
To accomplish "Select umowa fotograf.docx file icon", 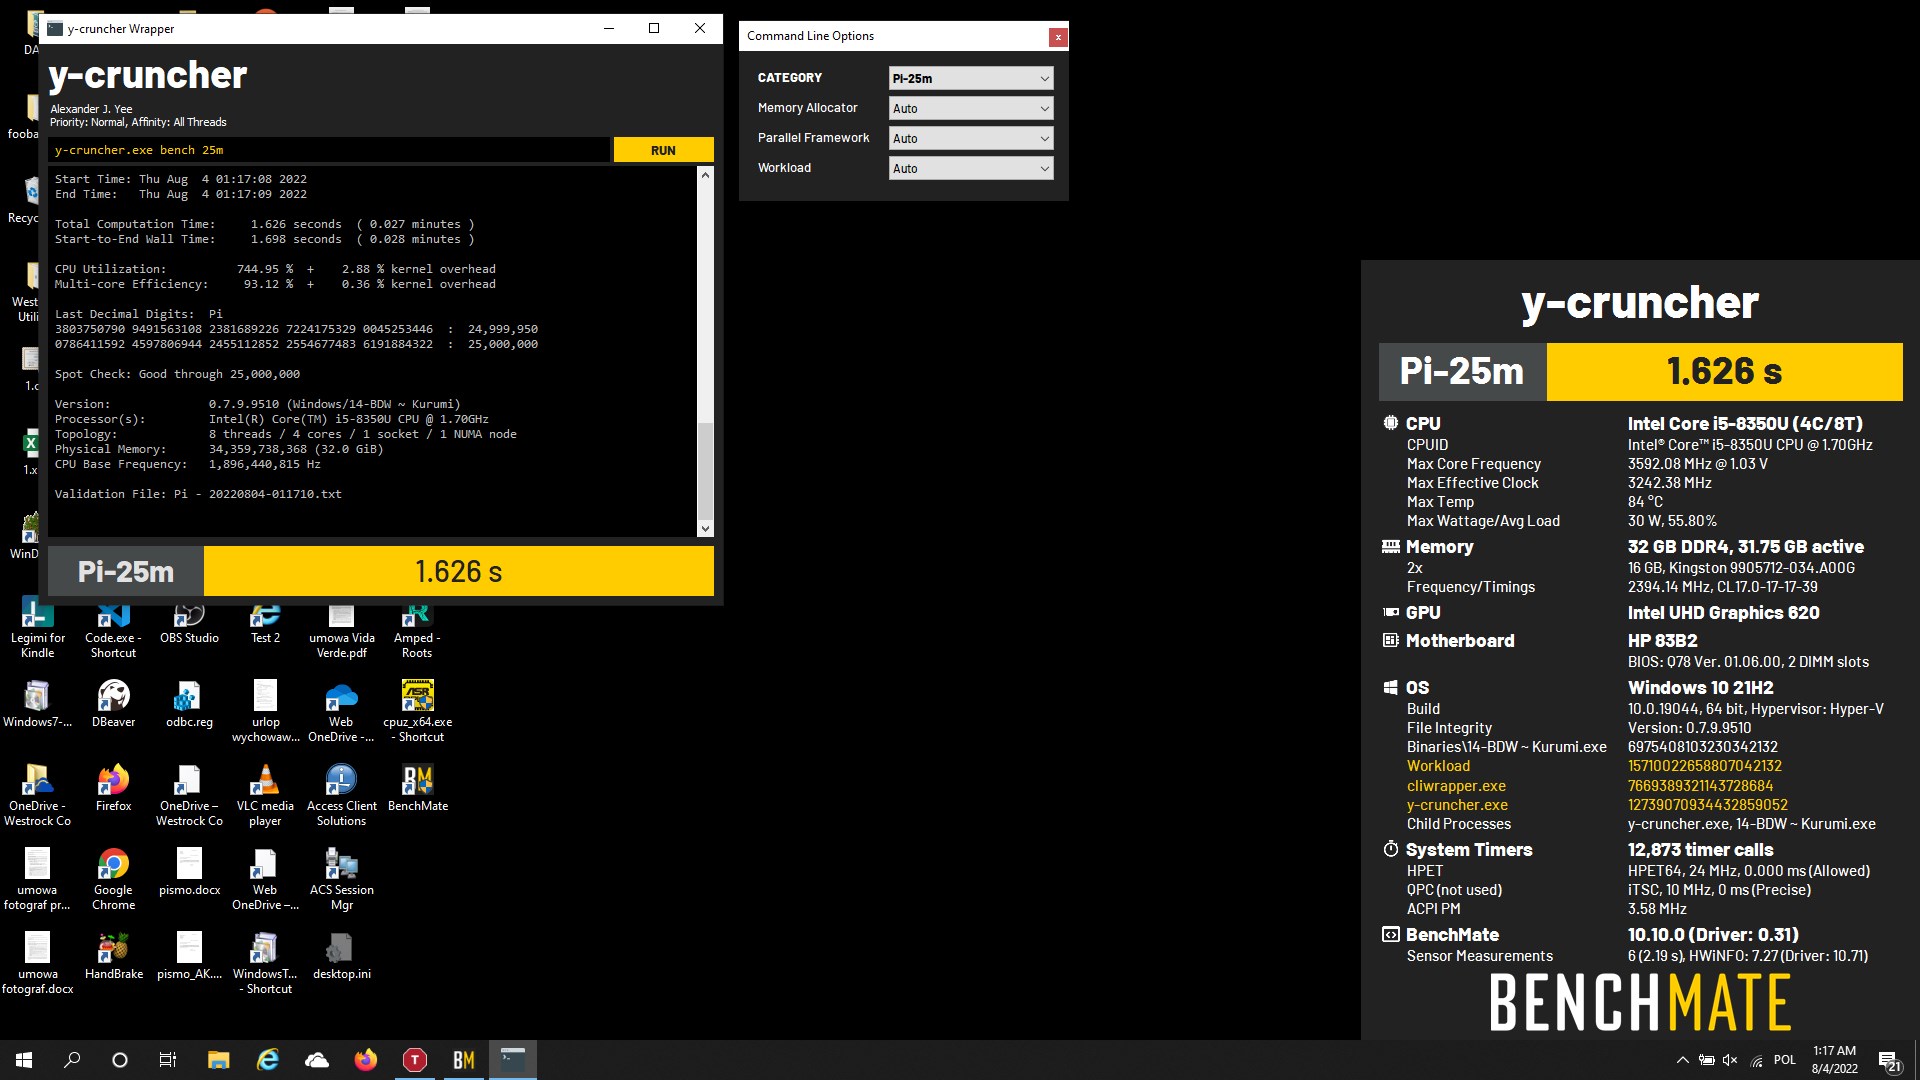I will tap(37, 963).
